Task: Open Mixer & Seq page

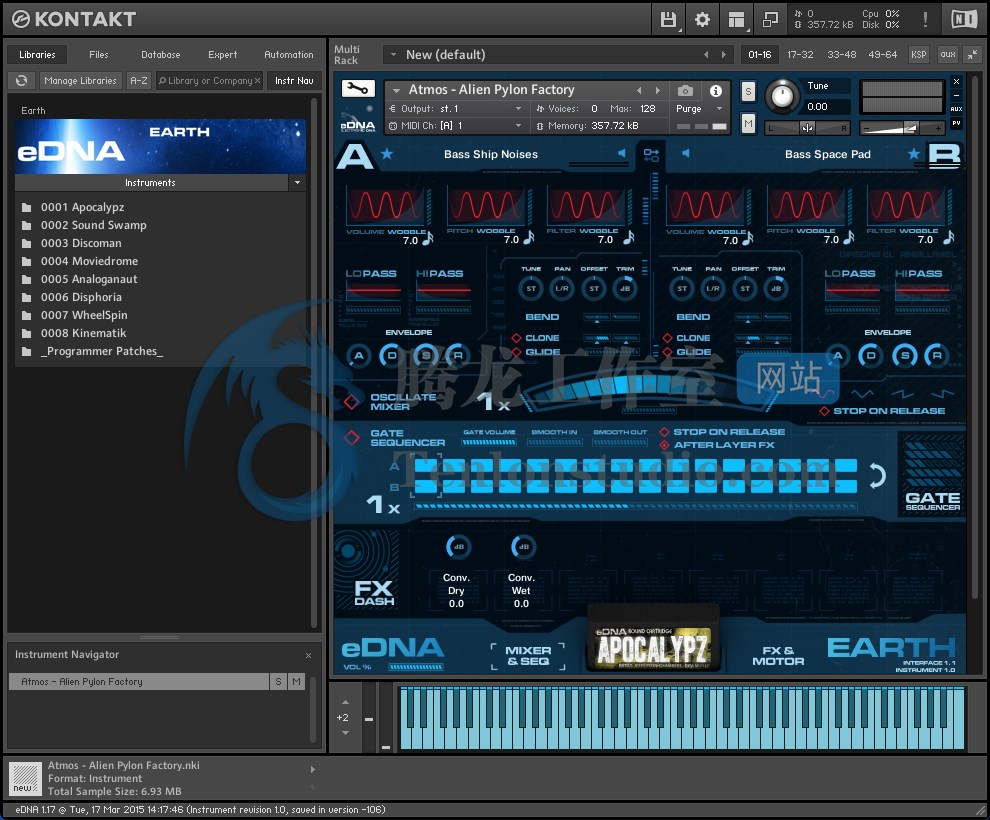Action: tap(528, 656)
